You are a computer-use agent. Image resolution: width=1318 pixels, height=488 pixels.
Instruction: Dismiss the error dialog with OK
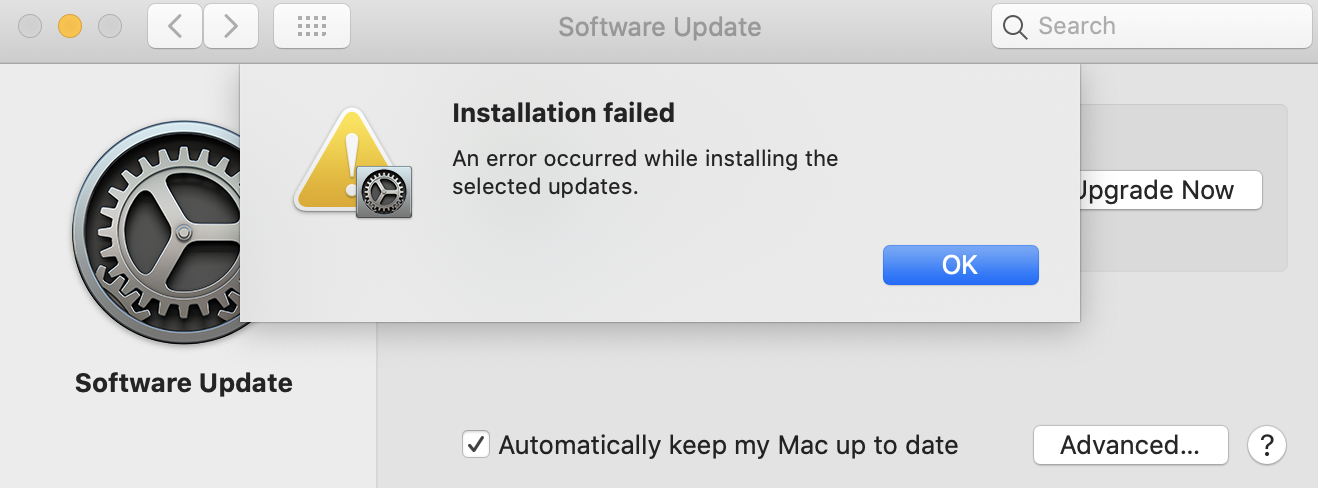tap(960, 265)
